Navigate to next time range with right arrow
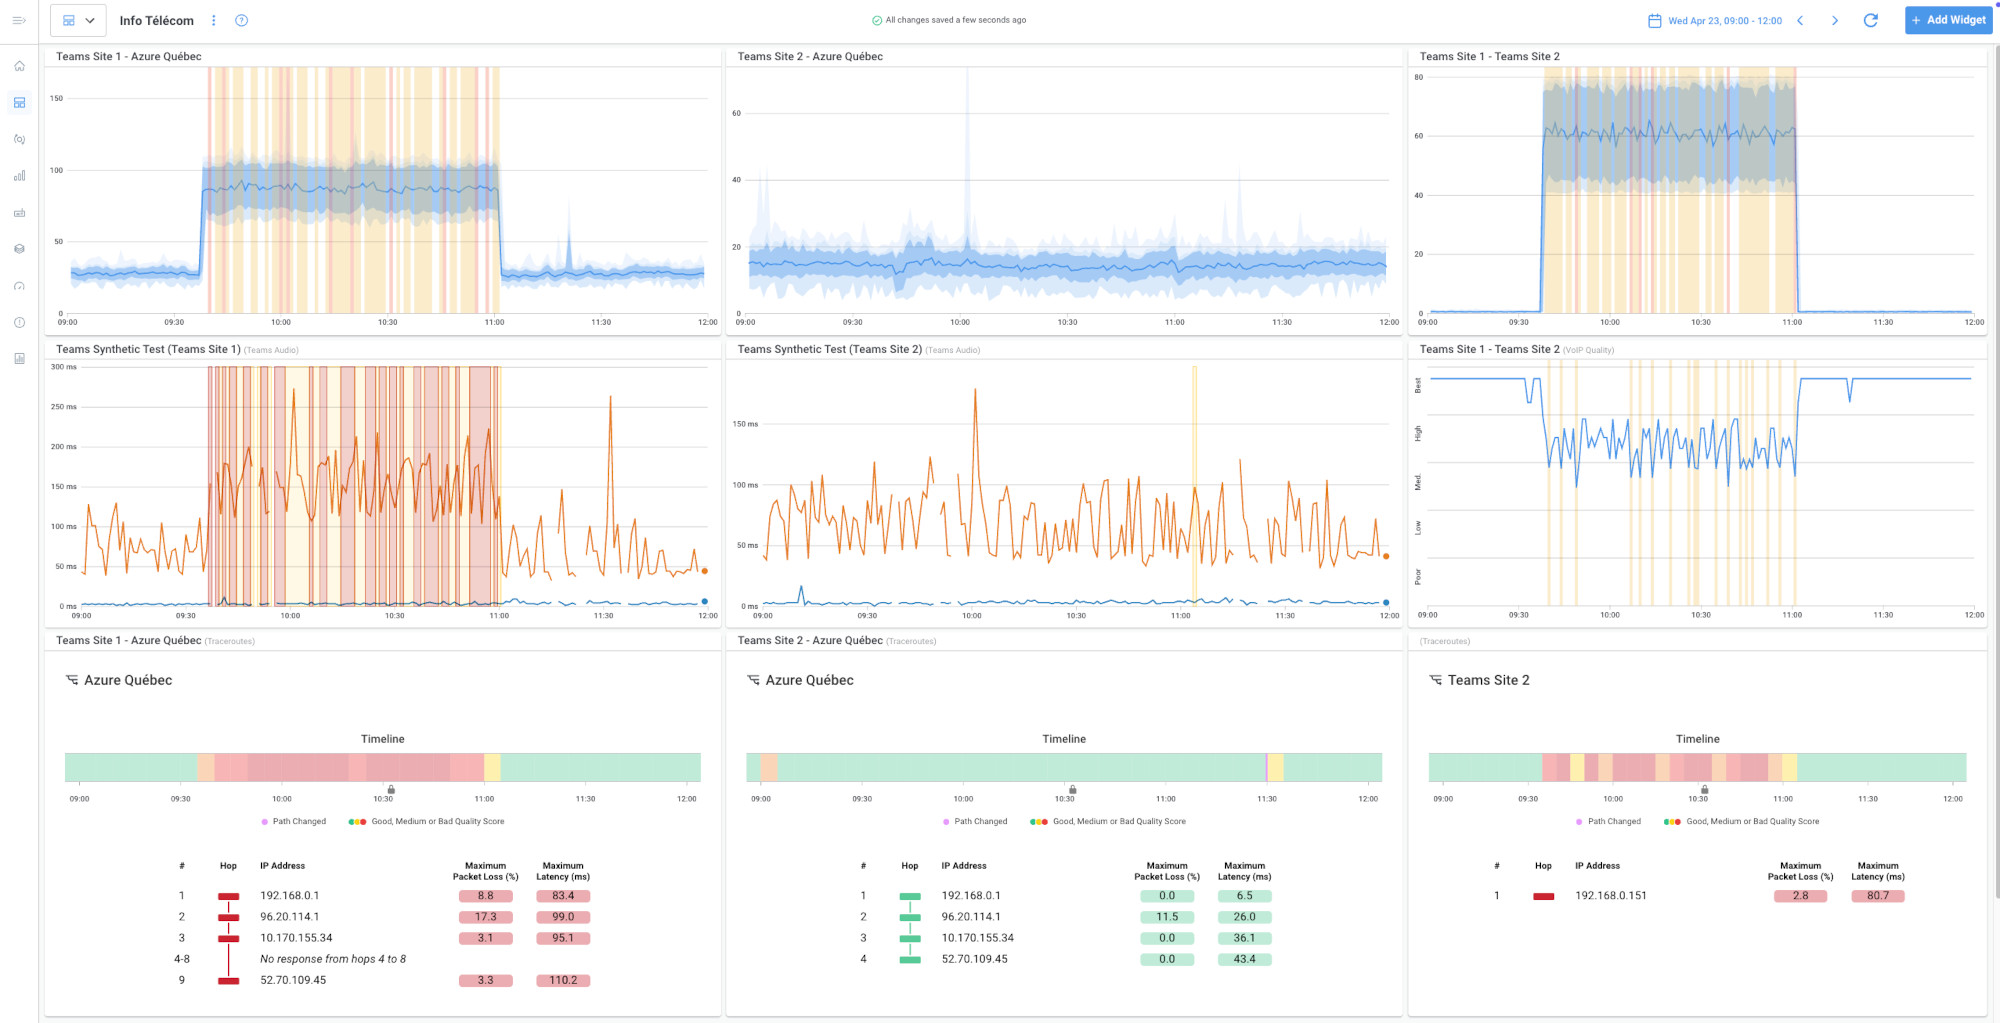The image size is (2000, 1023). pos(1835,20)
